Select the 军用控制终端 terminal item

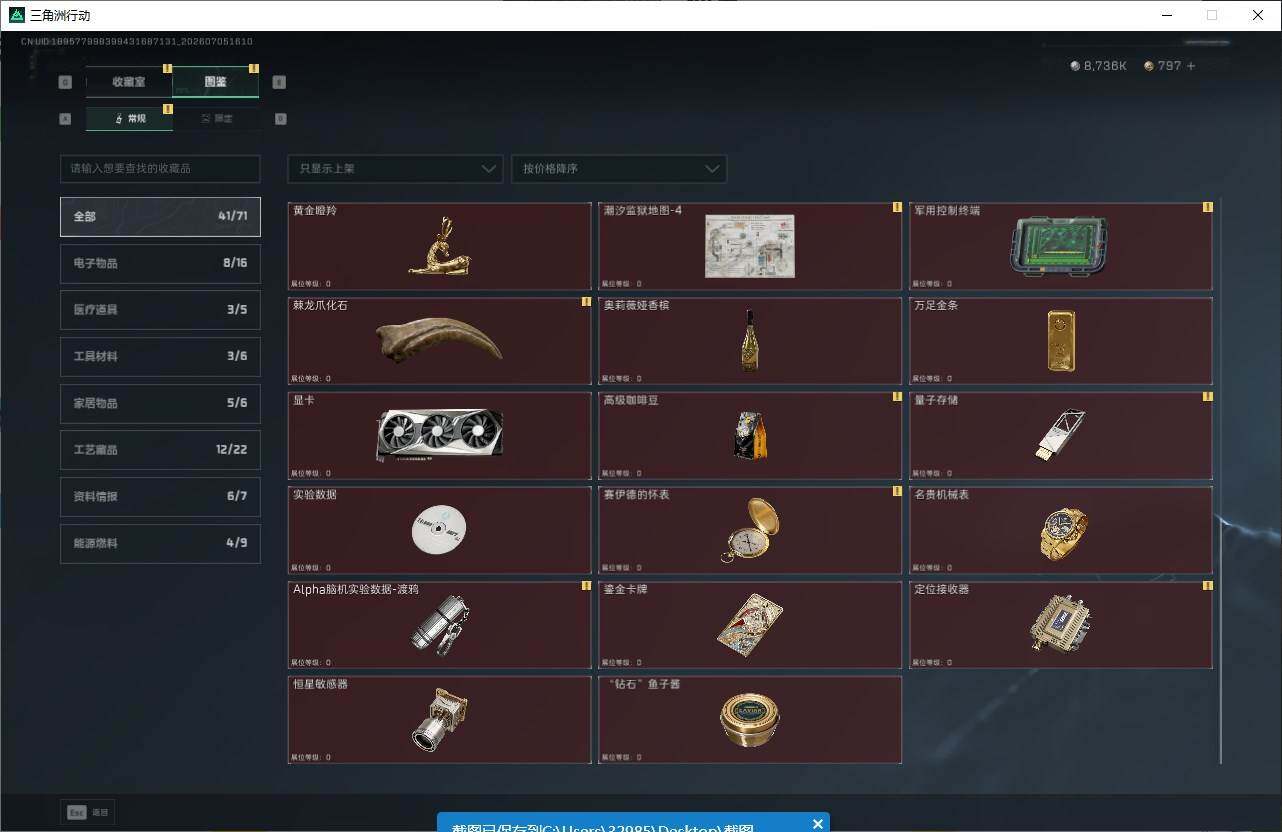click(1061, 246)
